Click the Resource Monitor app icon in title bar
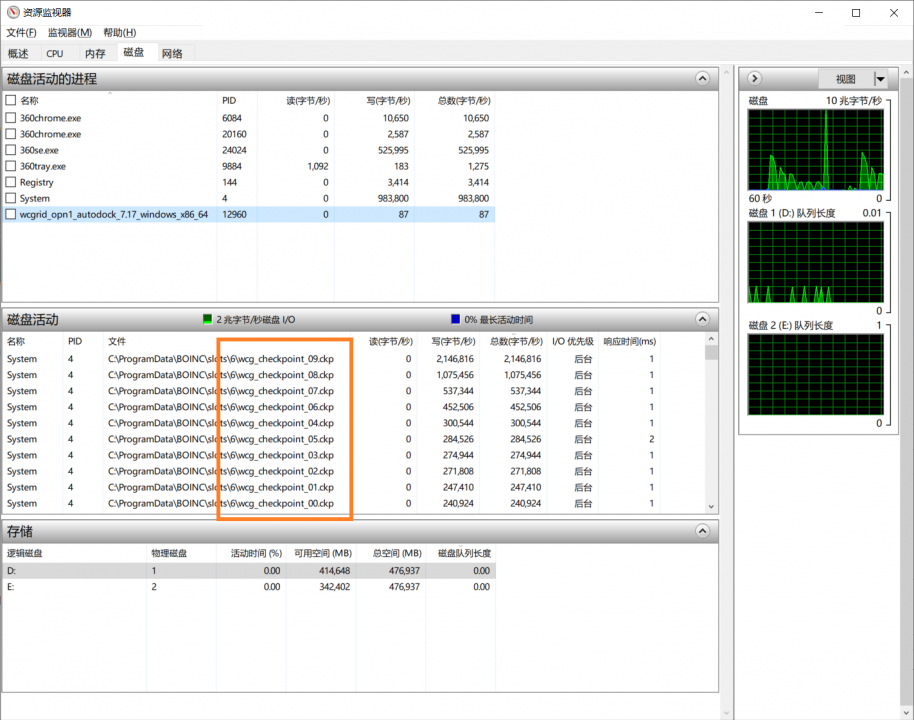The height and width of the screenshot is (720, 914). [13, 12]
